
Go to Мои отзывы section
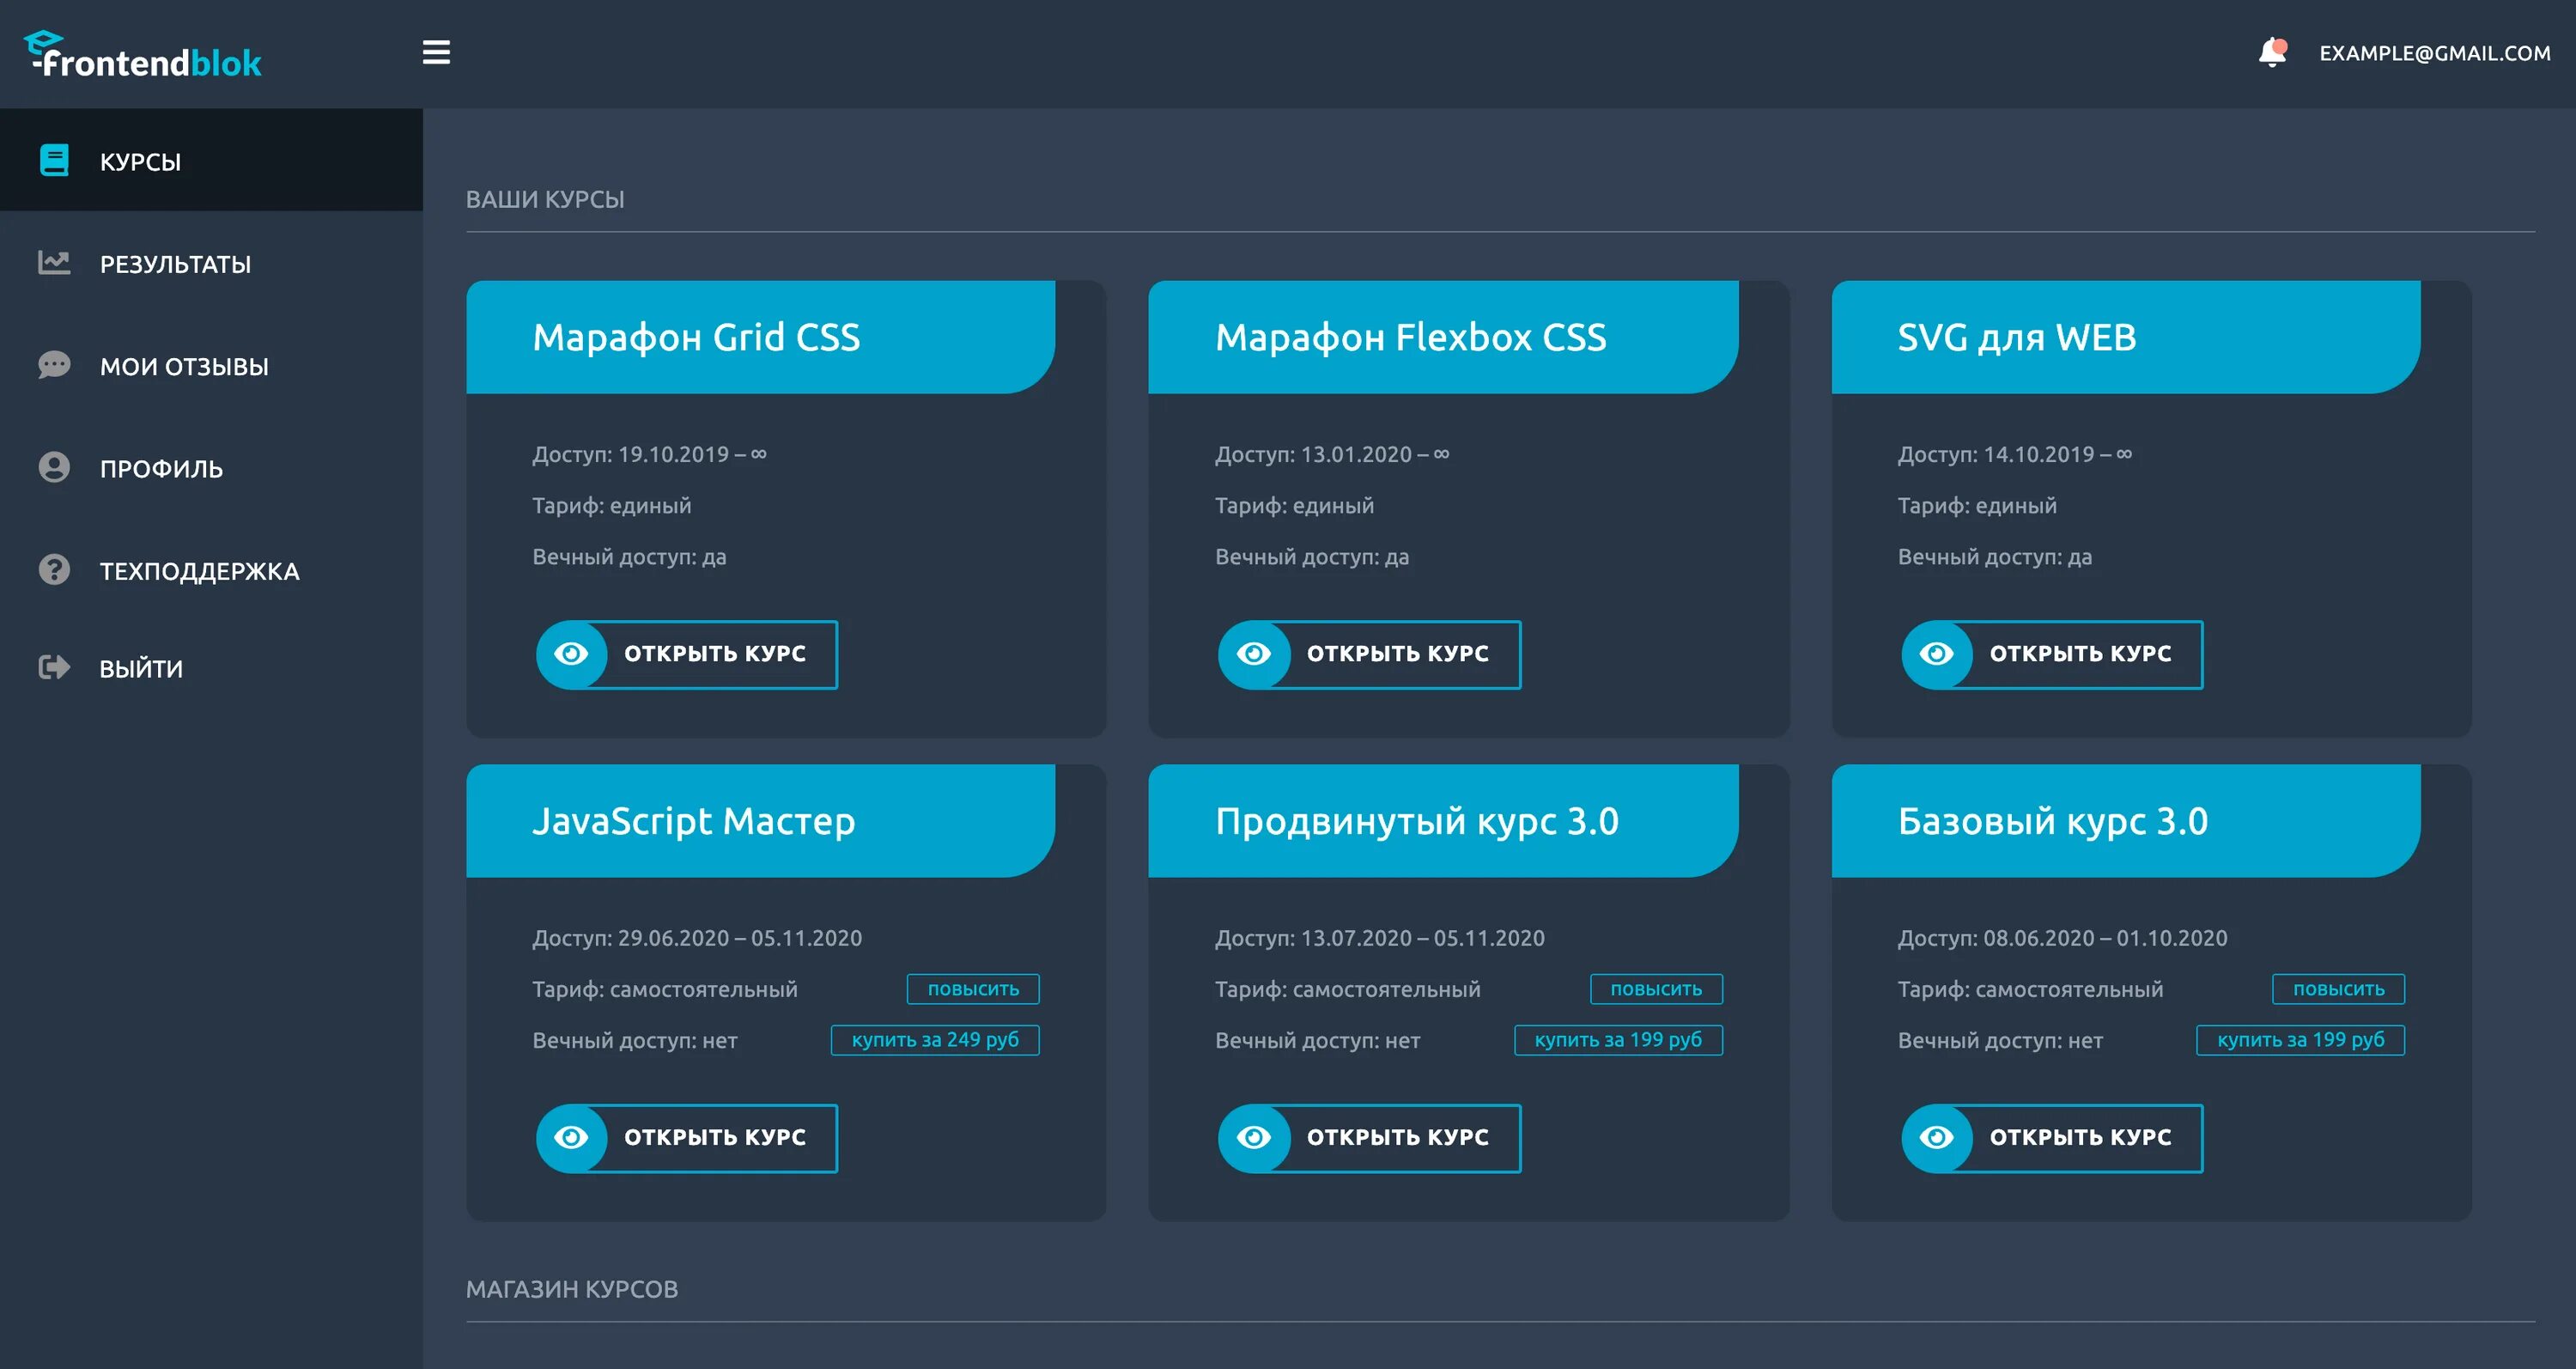tap(184, 366)
